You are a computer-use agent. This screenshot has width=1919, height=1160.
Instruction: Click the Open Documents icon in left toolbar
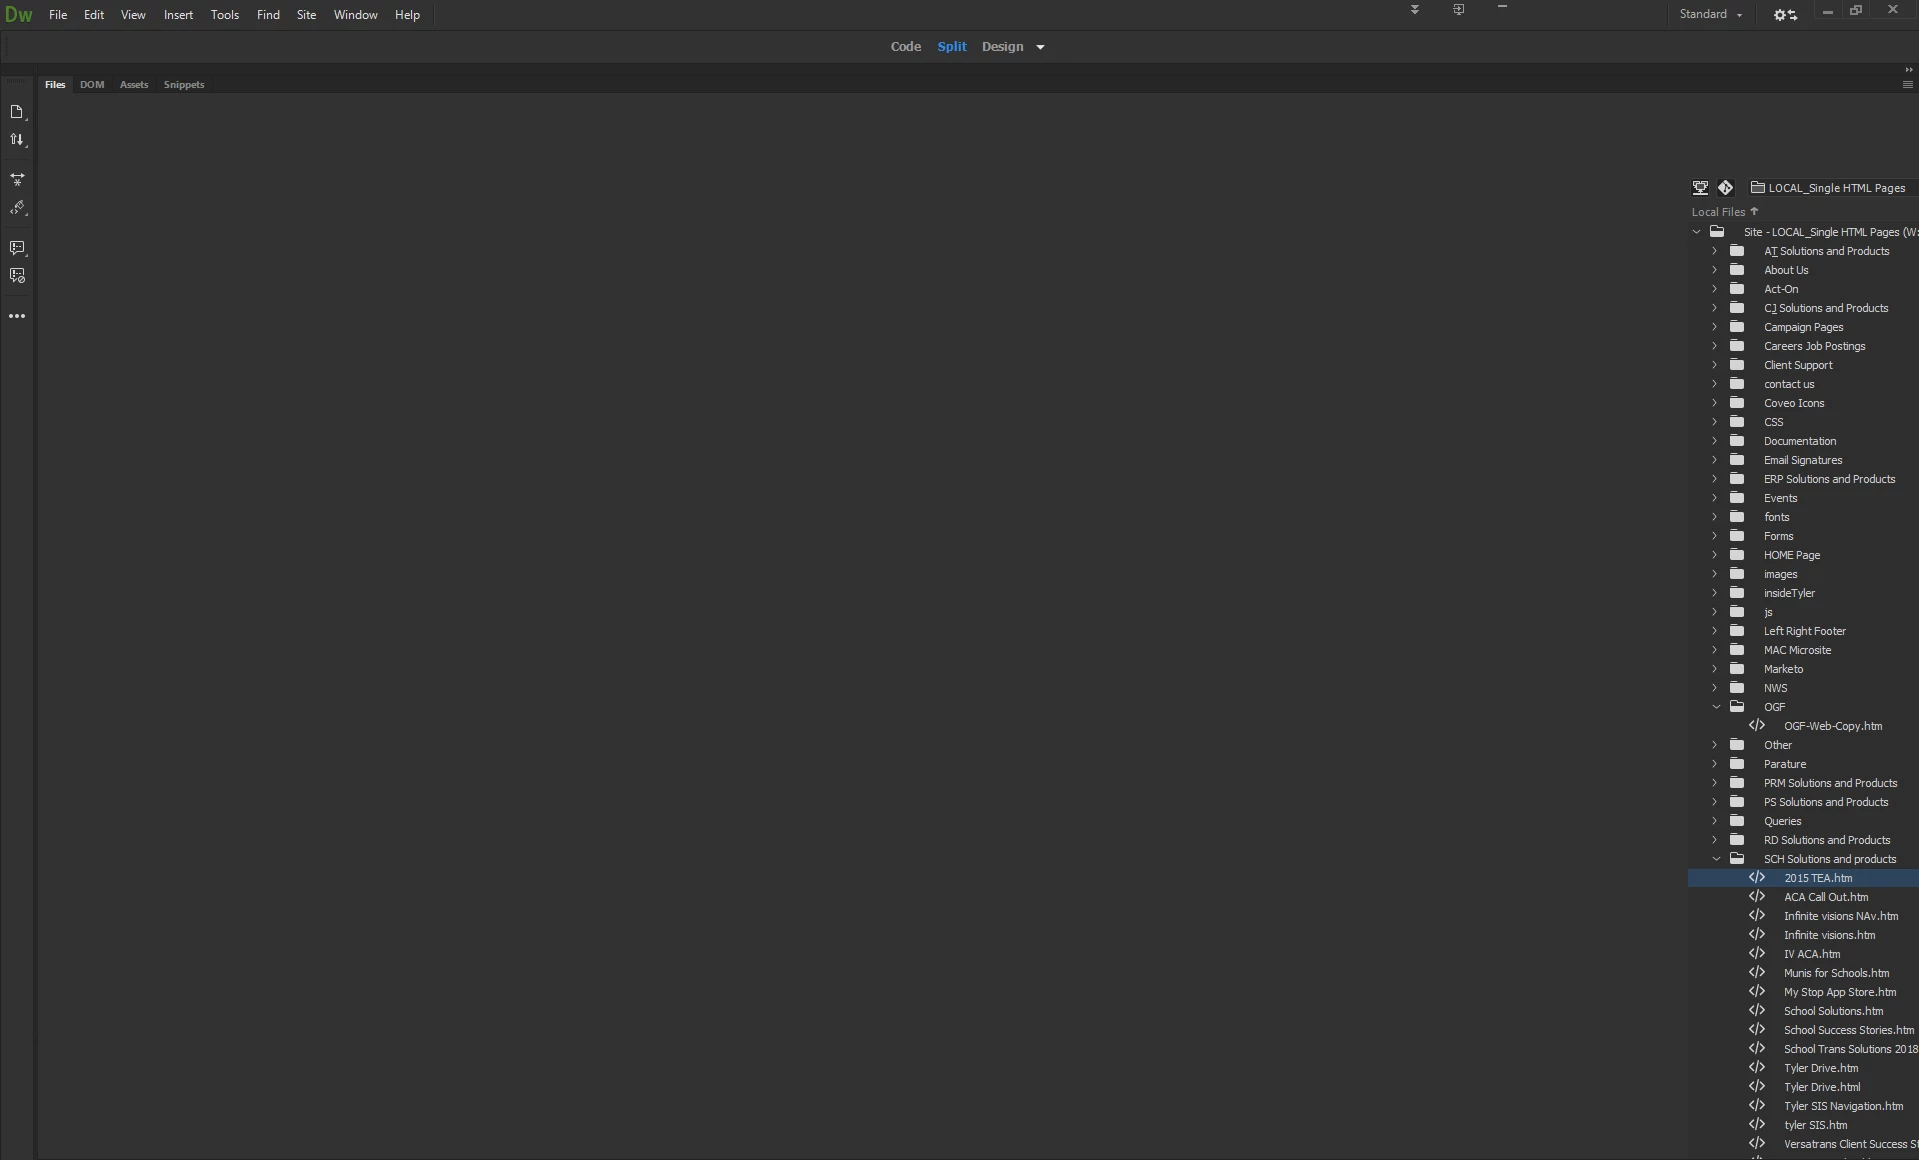coord(17,112)
